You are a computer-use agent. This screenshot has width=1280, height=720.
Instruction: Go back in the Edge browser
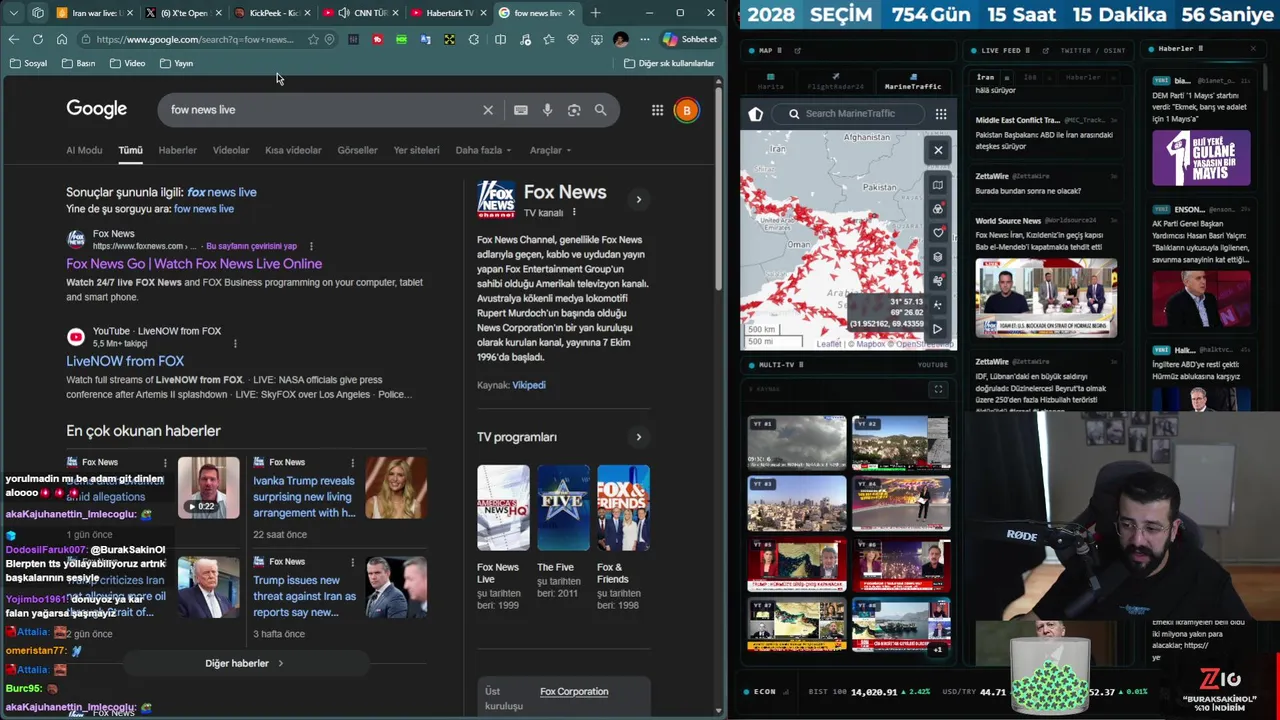(13, 39)
